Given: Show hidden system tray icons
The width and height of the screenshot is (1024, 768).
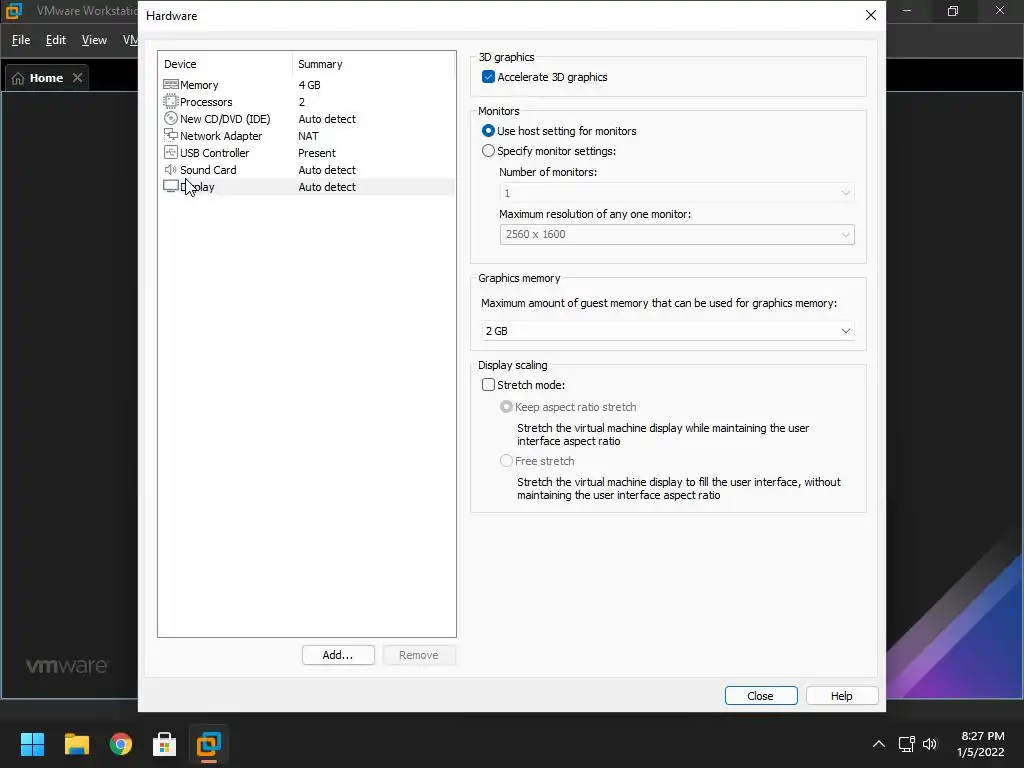Looking at the screenshot, I should (x=879, y=744).
